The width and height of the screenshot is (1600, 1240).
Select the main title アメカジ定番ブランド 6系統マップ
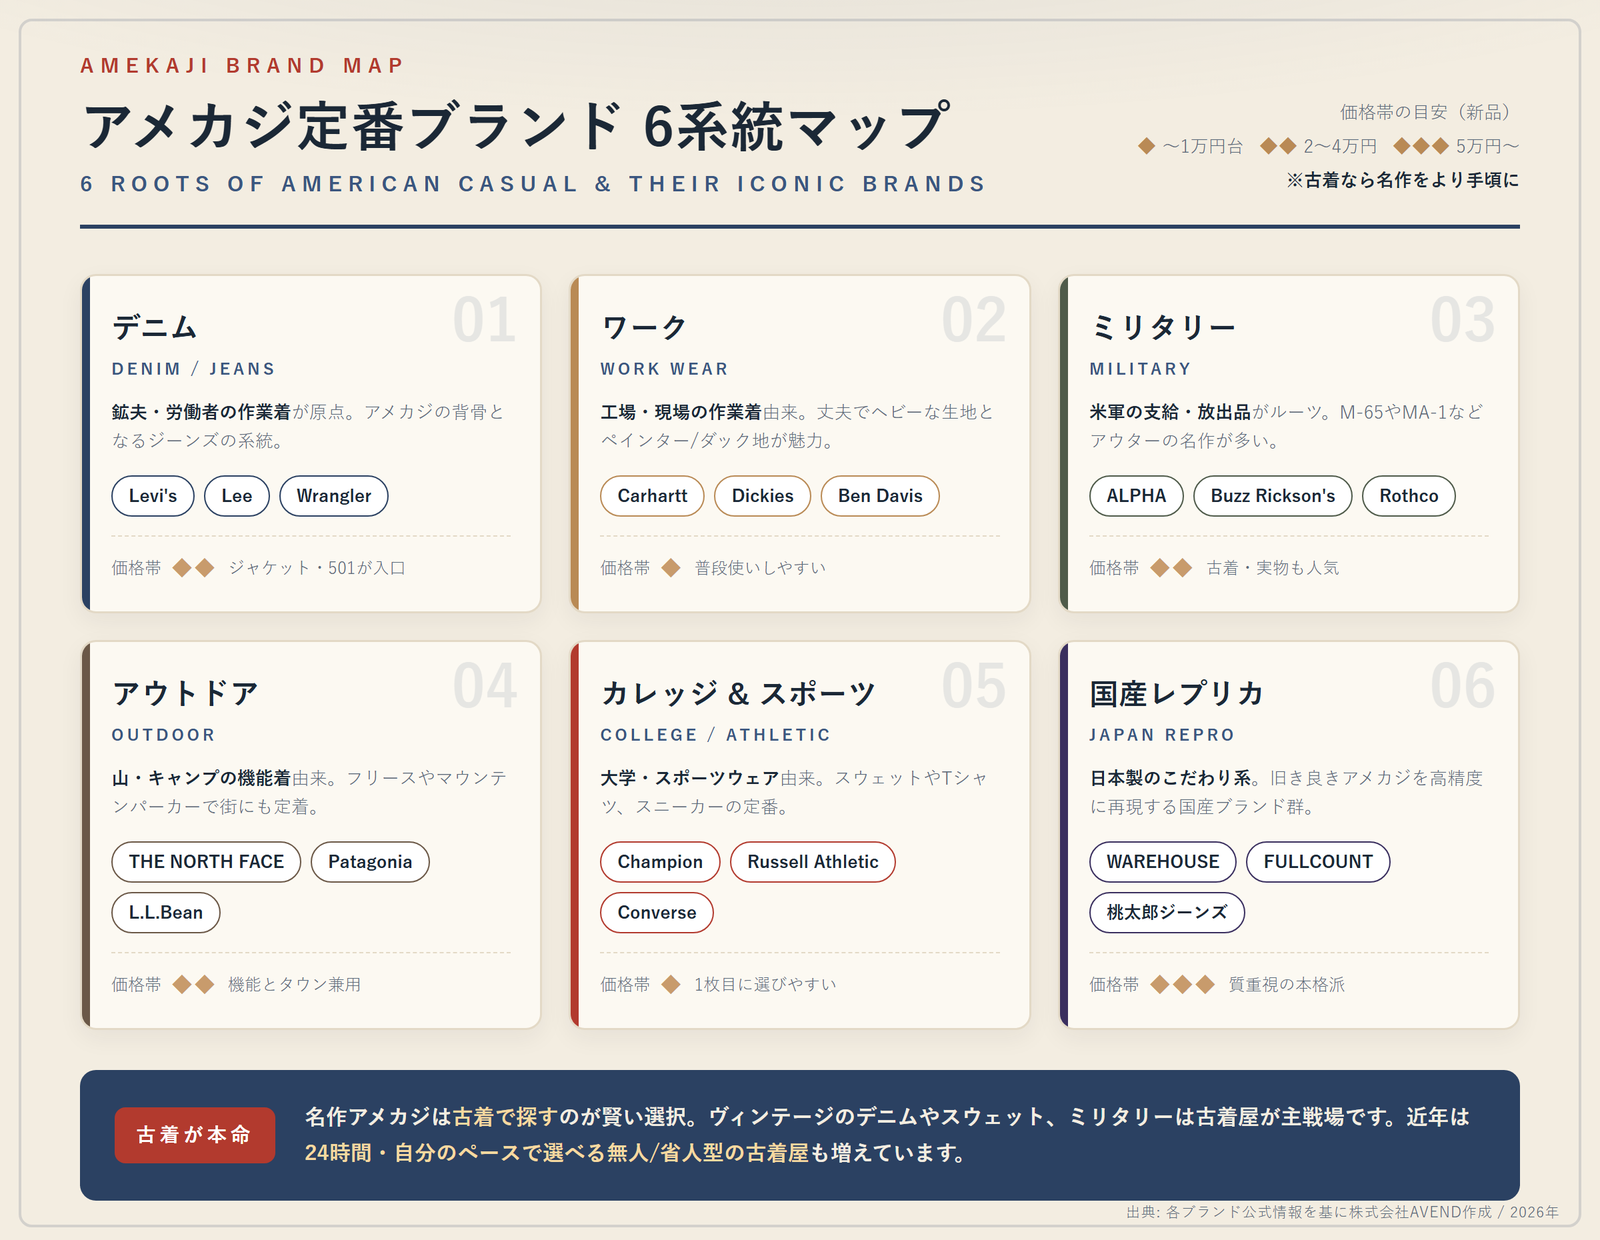(x=515, y=127)
